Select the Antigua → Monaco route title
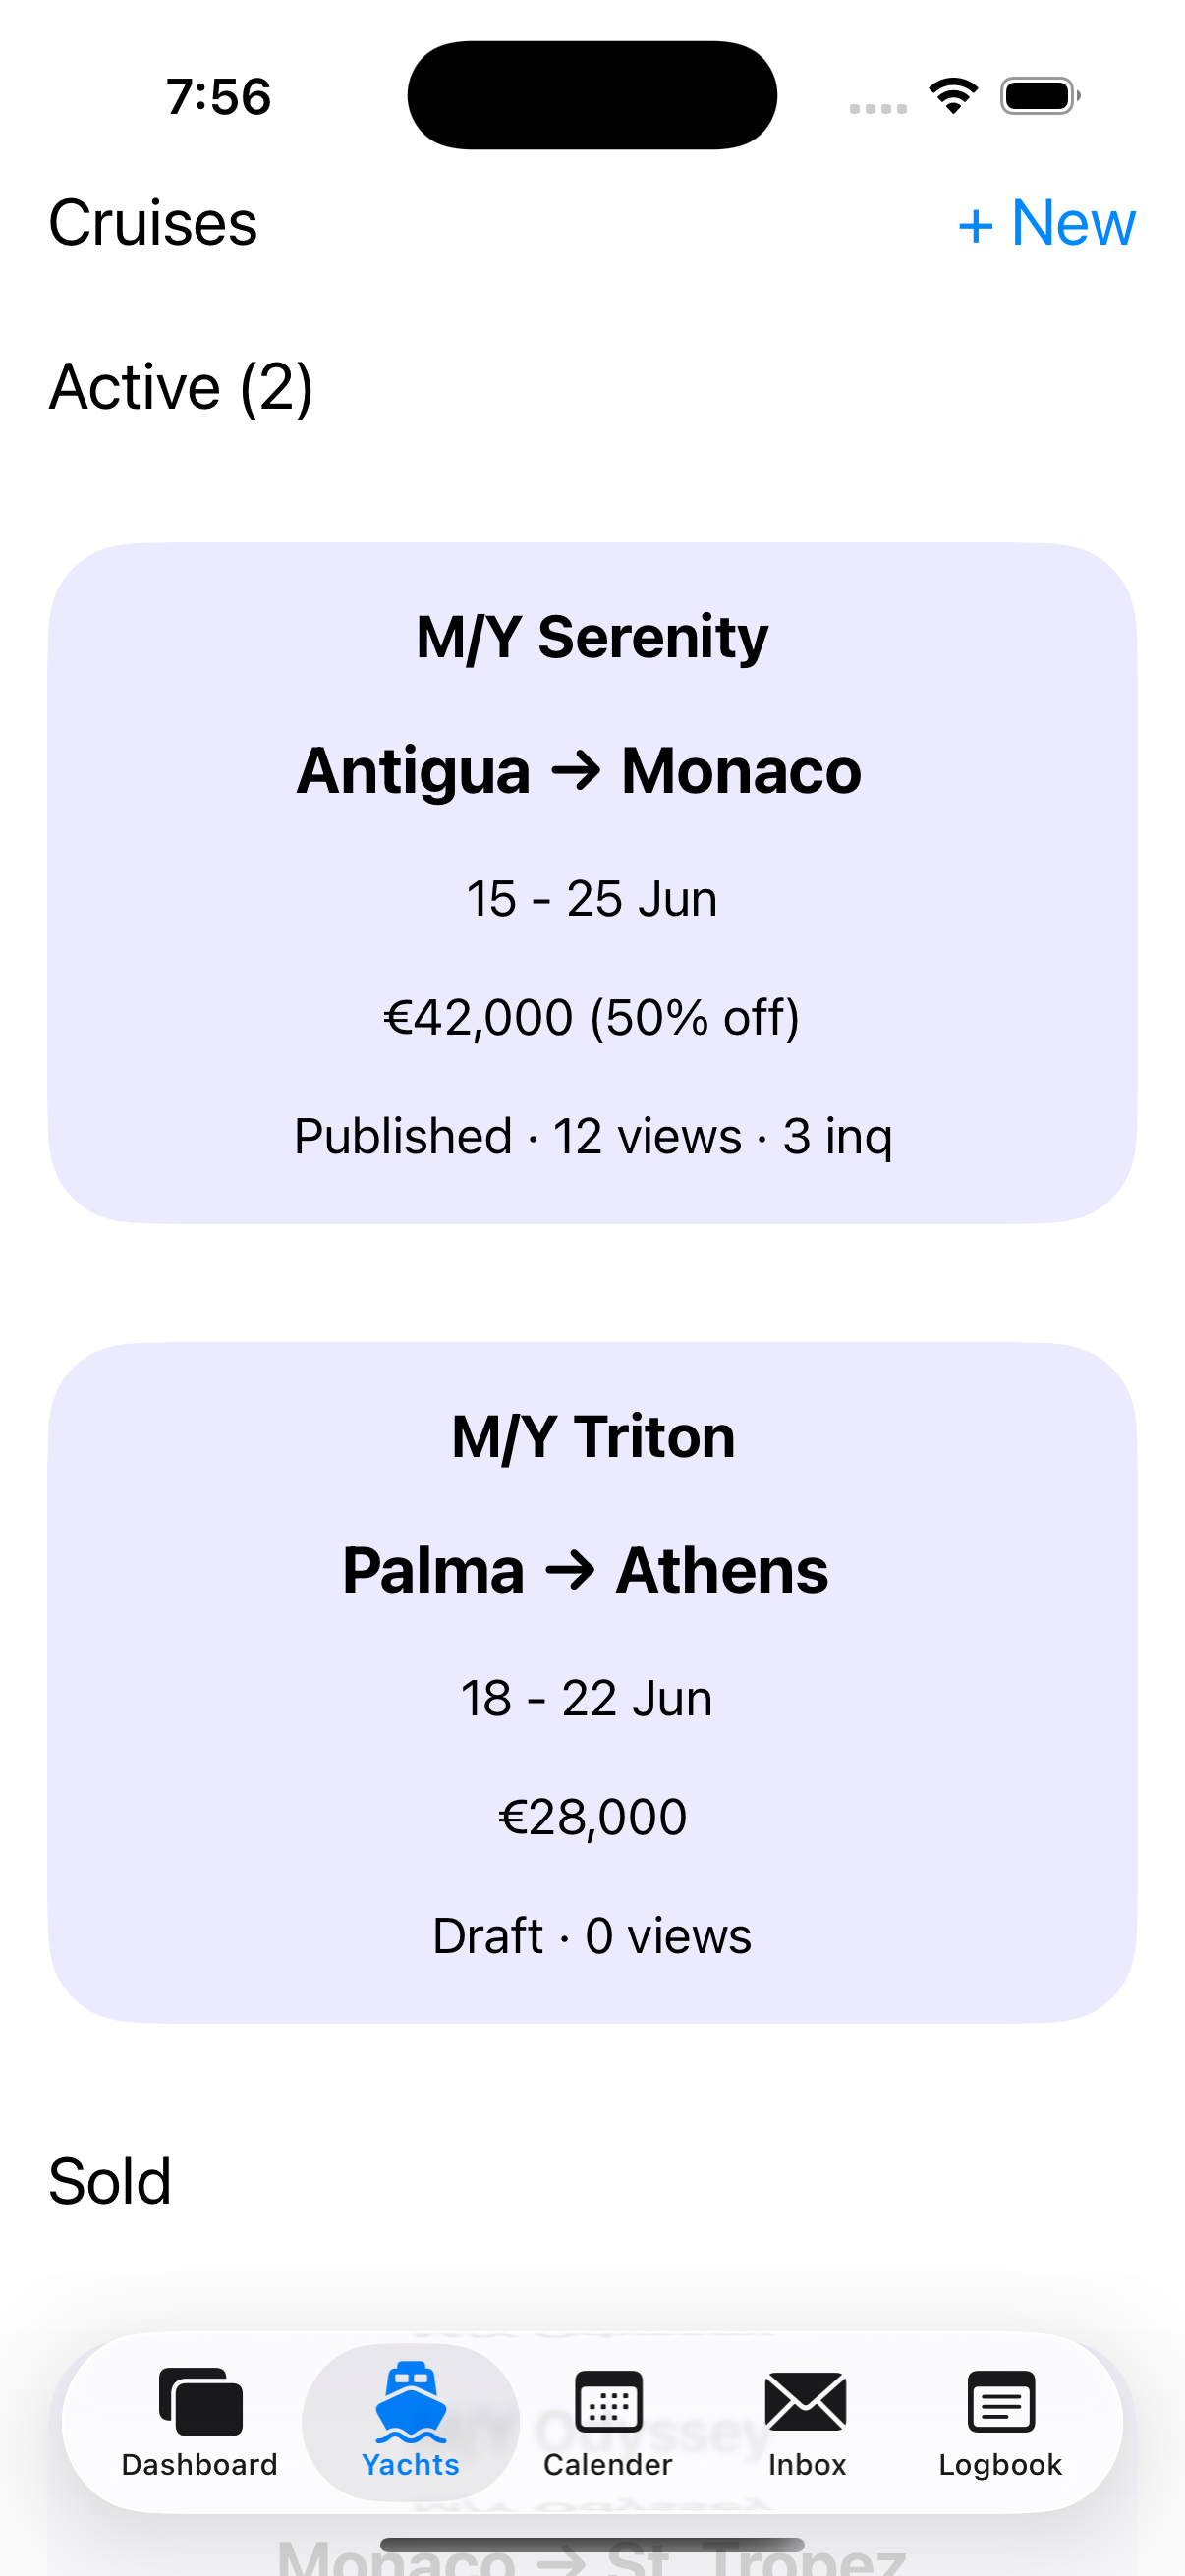Image resolution: width=1185 pixels, height=2576 pixels. click(x=579, y=771)
